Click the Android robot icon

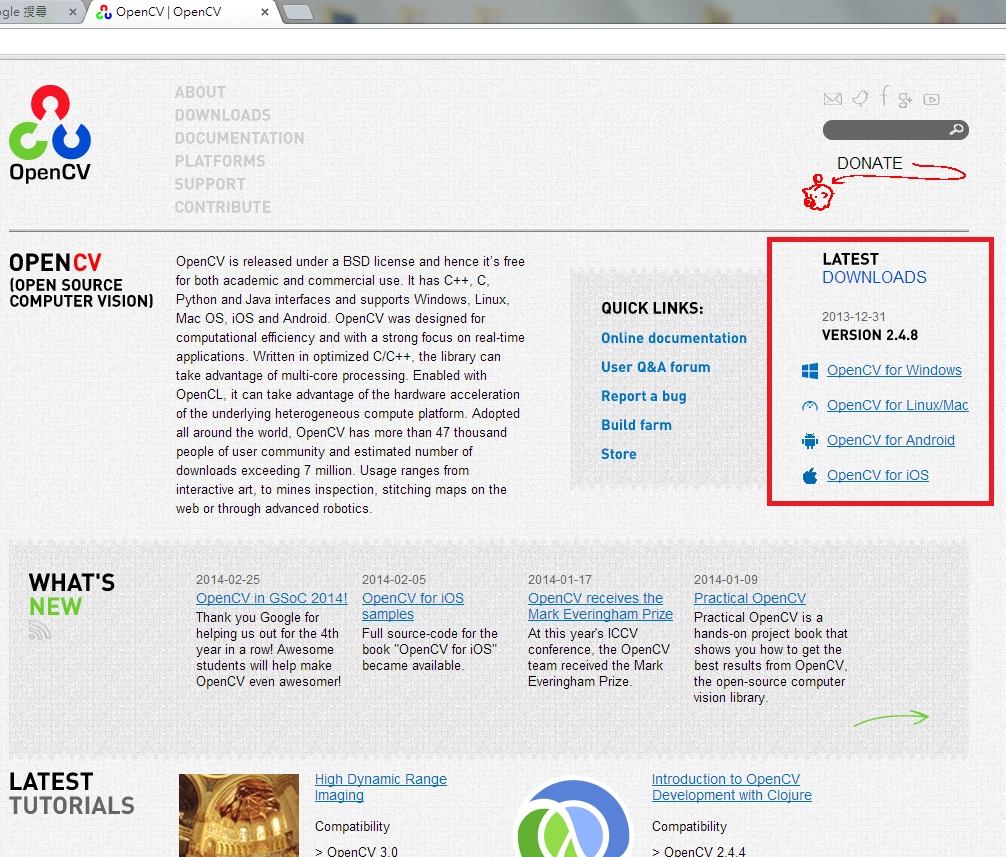(x=810, y=441)
